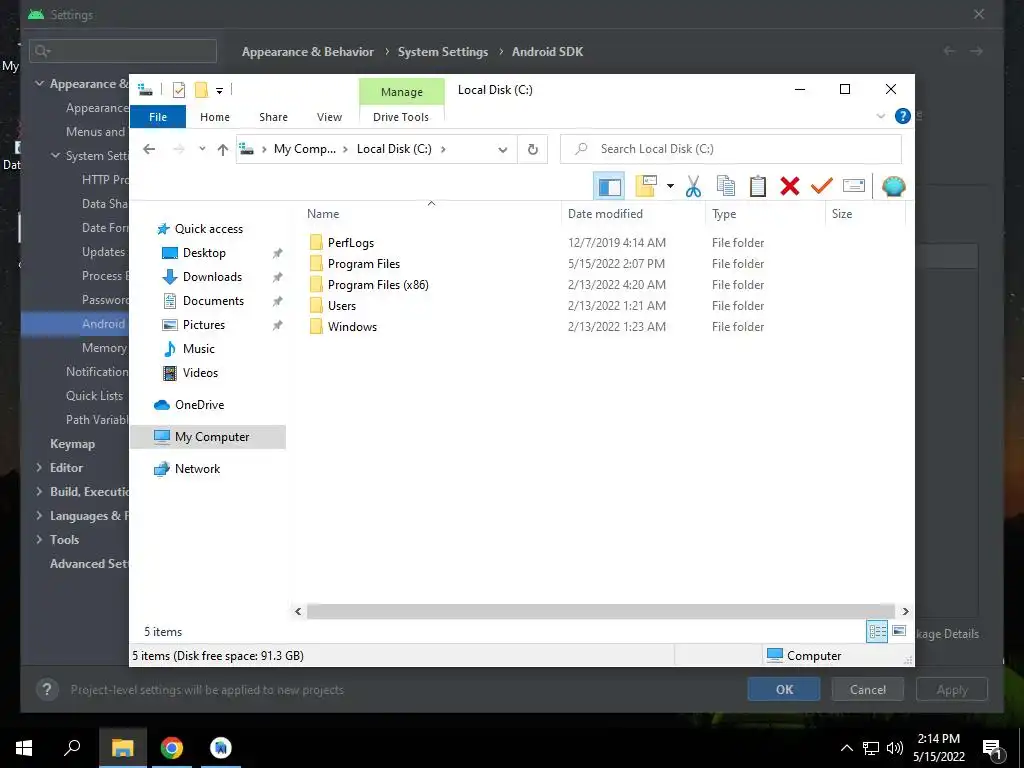
Task: Open the folder options dropdown arrow
Action: point(670,186)
